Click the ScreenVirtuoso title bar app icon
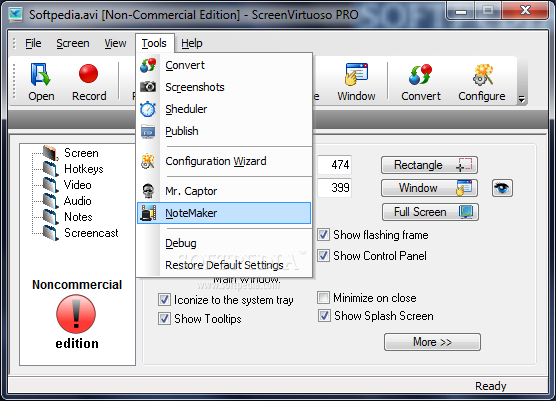556x401 pixels. [16, 14]
